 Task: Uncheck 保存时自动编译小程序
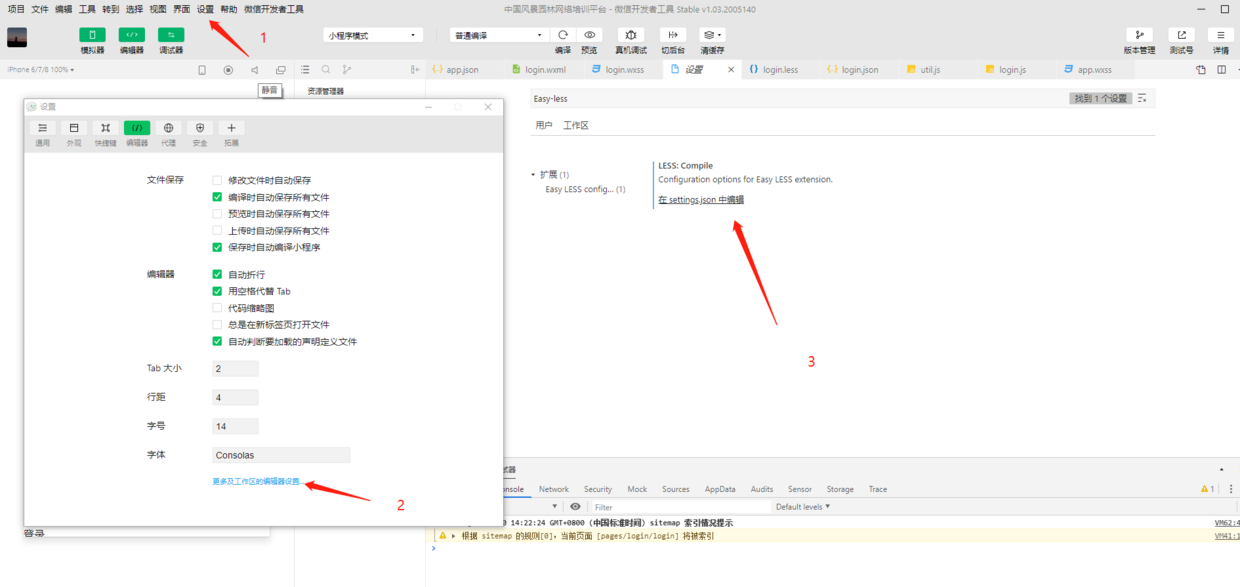coord(217,247)
